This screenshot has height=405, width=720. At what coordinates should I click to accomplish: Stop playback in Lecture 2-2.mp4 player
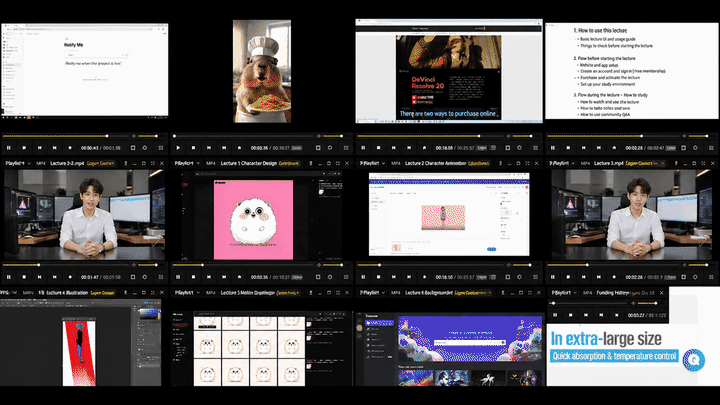point(24,277)
